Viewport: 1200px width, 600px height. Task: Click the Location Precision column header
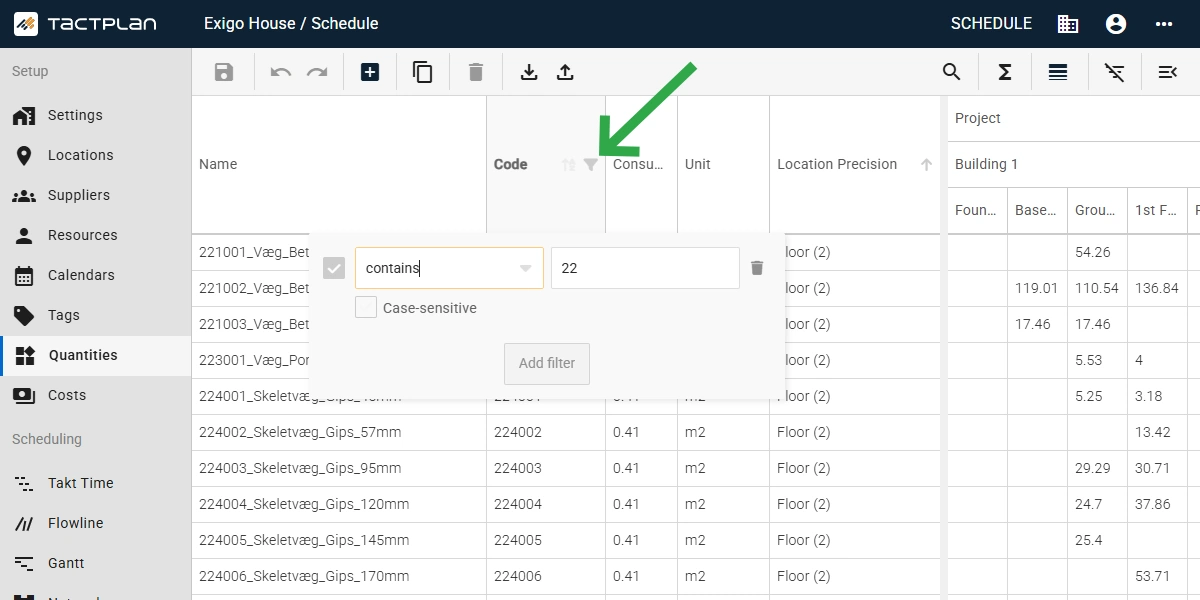tap(856, 165)
